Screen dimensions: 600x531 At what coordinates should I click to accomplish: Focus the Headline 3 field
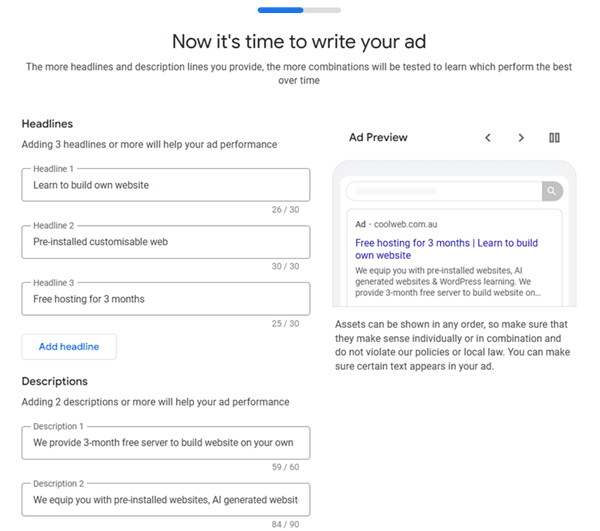pos(166,299)
